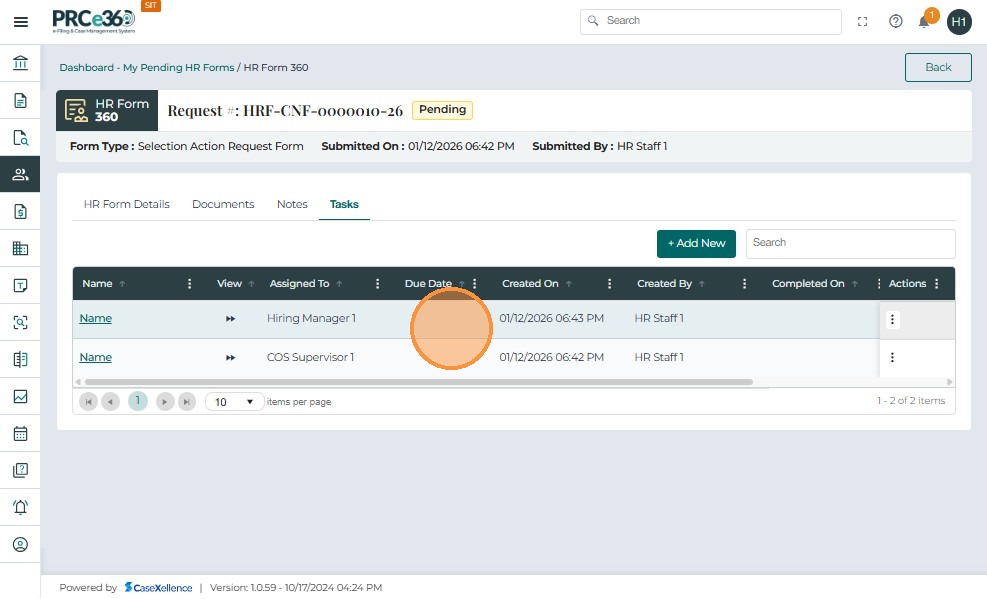Select the Tasks tab
This screenshot has width=987, height=599.
click(x=344, y=204)
